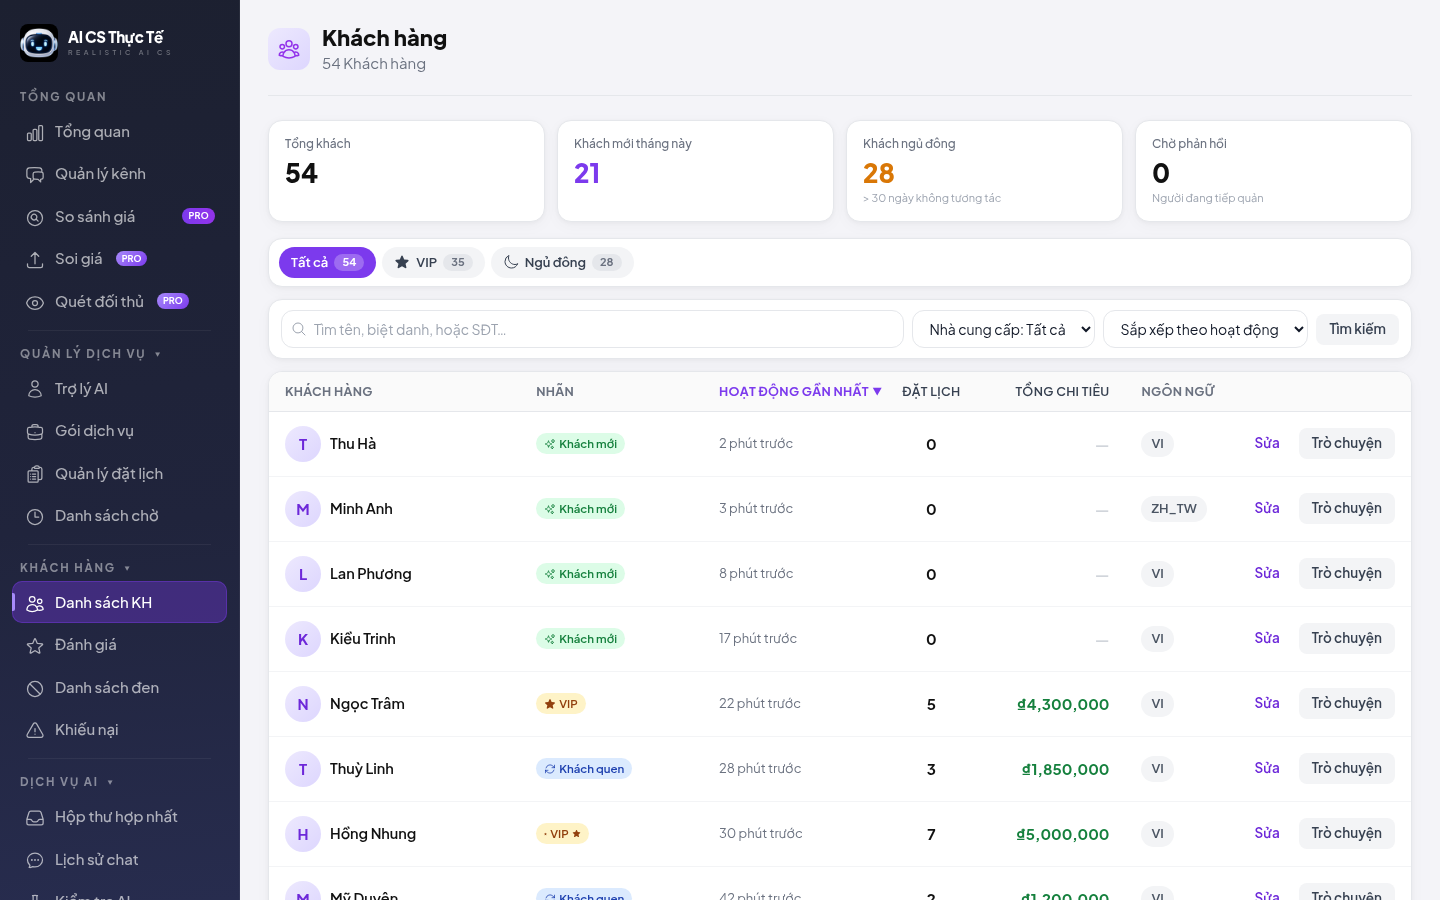The image size is (1440, 900).
Task: Click the ₫5,000,000 spending value
Action: [x=1062, y=835]
